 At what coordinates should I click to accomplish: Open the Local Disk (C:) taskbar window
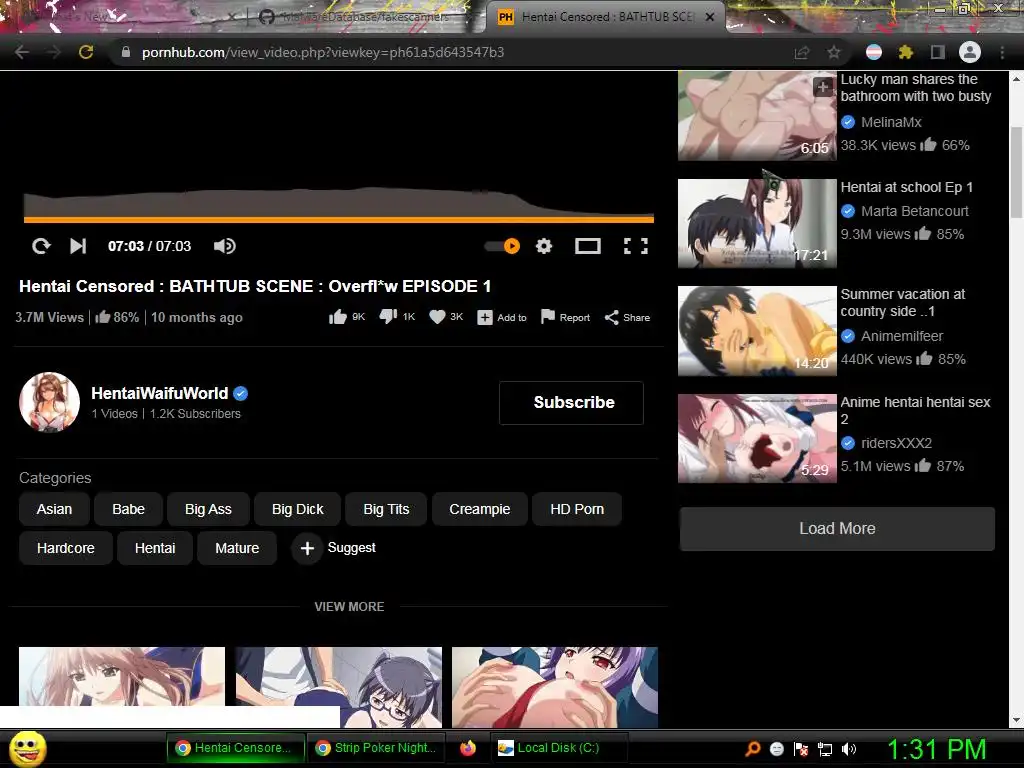click(558, 748)
